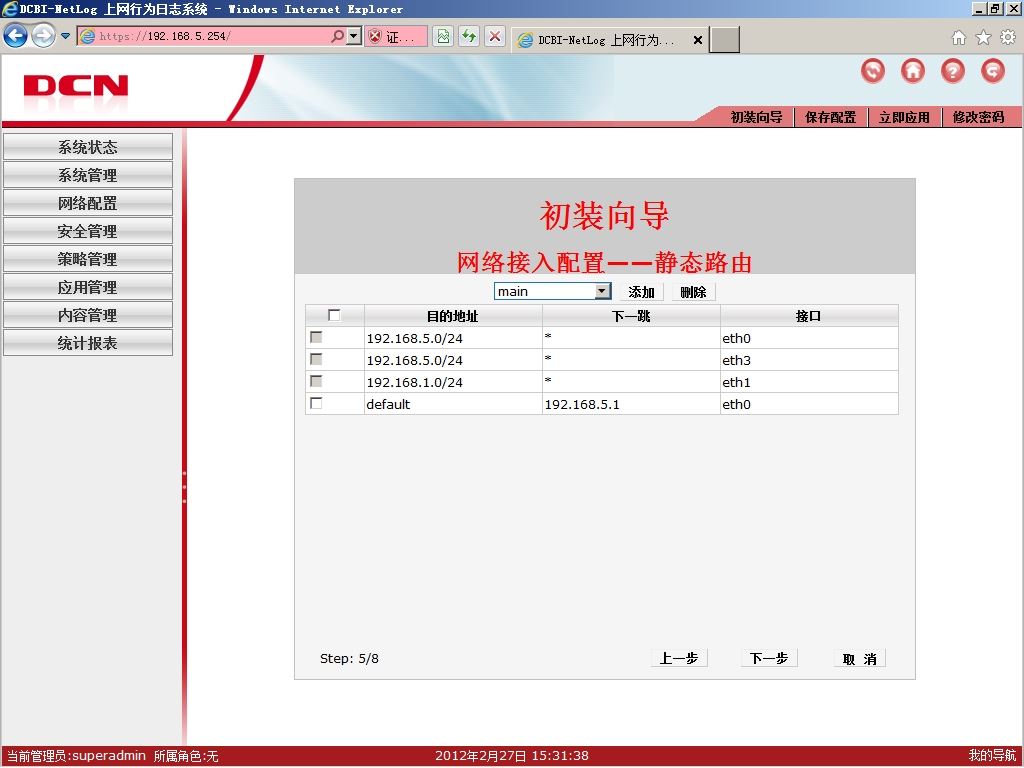Viewport: 1024px width, 768px height.
Task: Open the 系统状态 sidebar menu
Action: pos(88,147)
